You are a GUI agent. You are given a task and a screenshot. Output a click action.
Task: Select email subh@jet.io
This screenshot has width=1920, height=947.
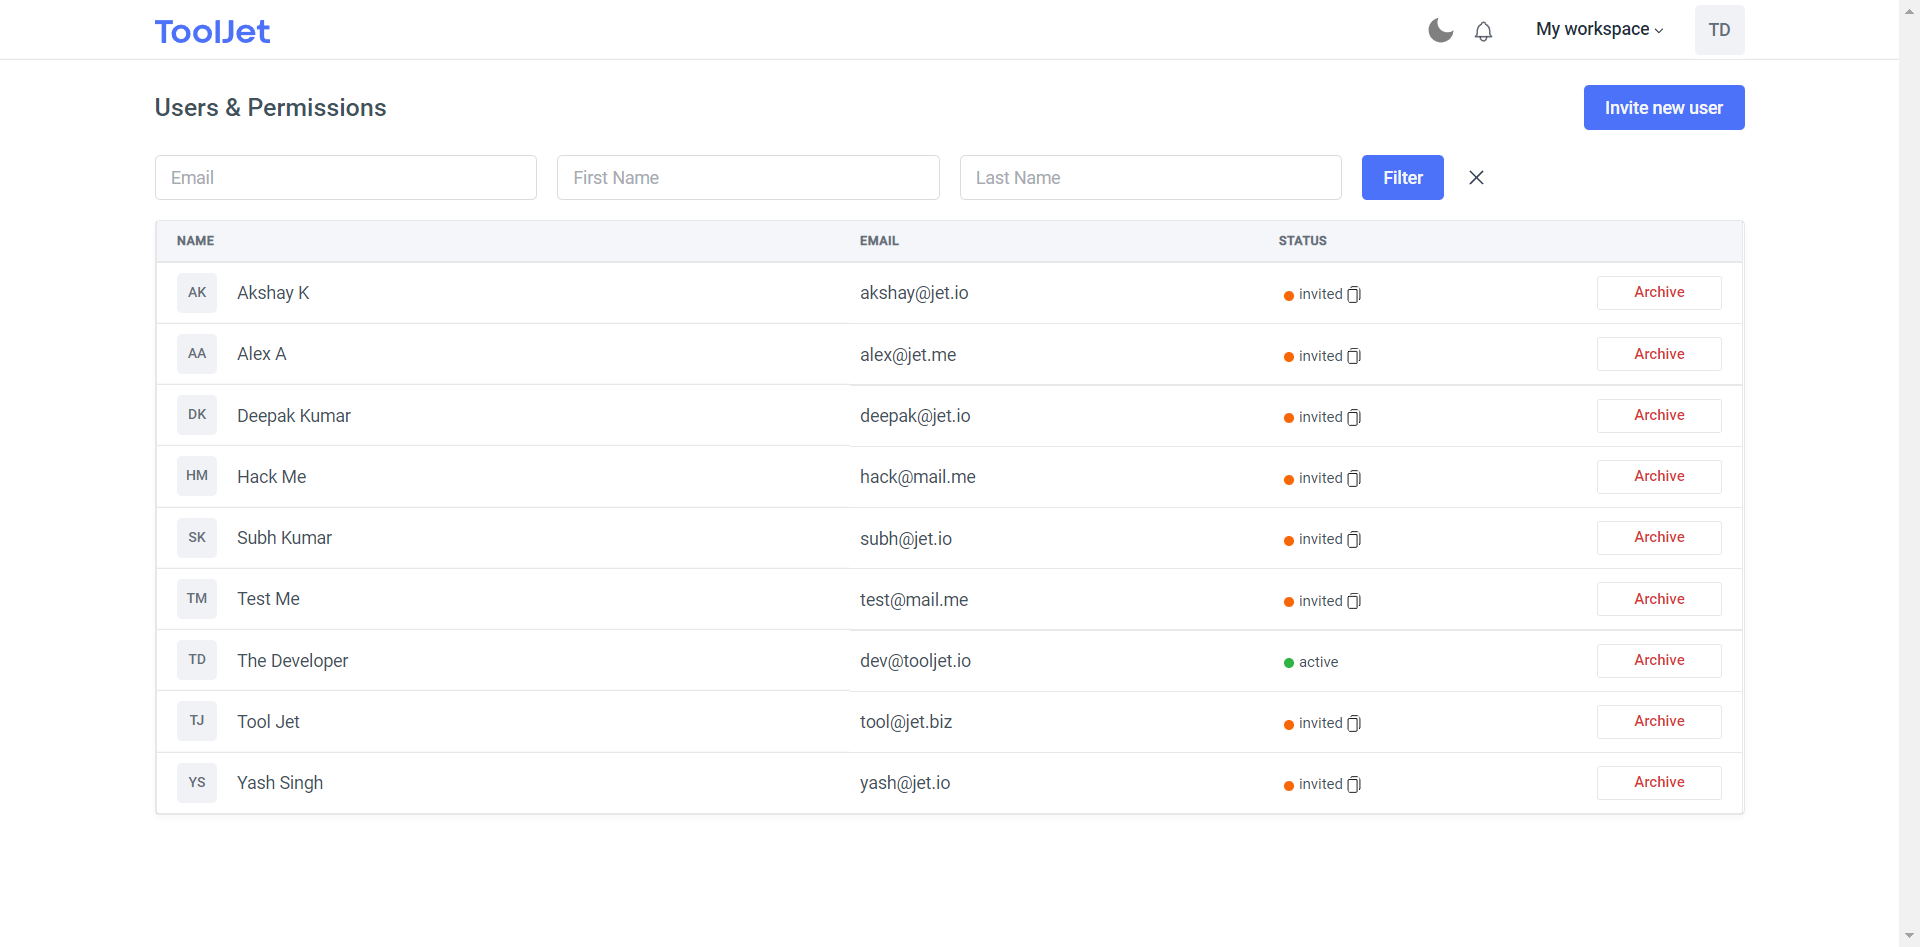(x=906, y=539)
